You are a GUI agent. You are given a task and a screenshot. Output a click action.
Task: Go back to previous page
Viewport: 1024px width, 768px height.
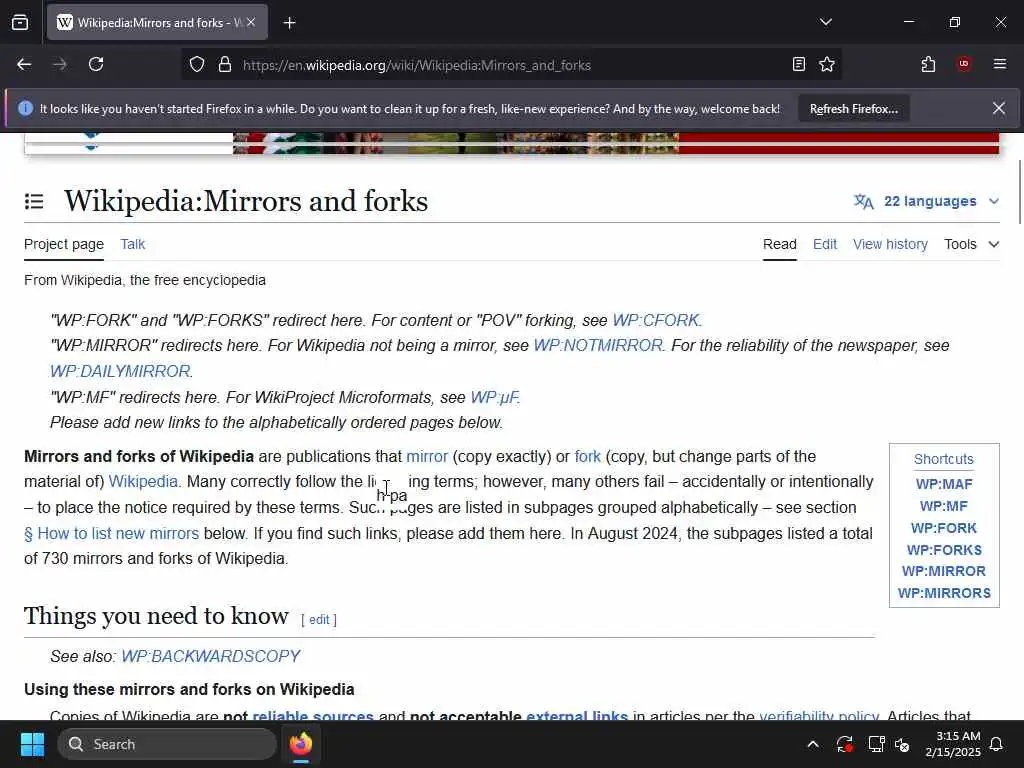[24, 65]
